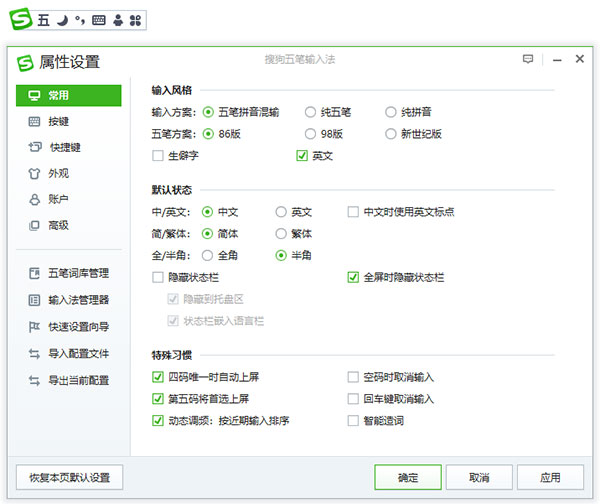
Task: Choose the 98版 Wubi scheme
Action: 310,134
